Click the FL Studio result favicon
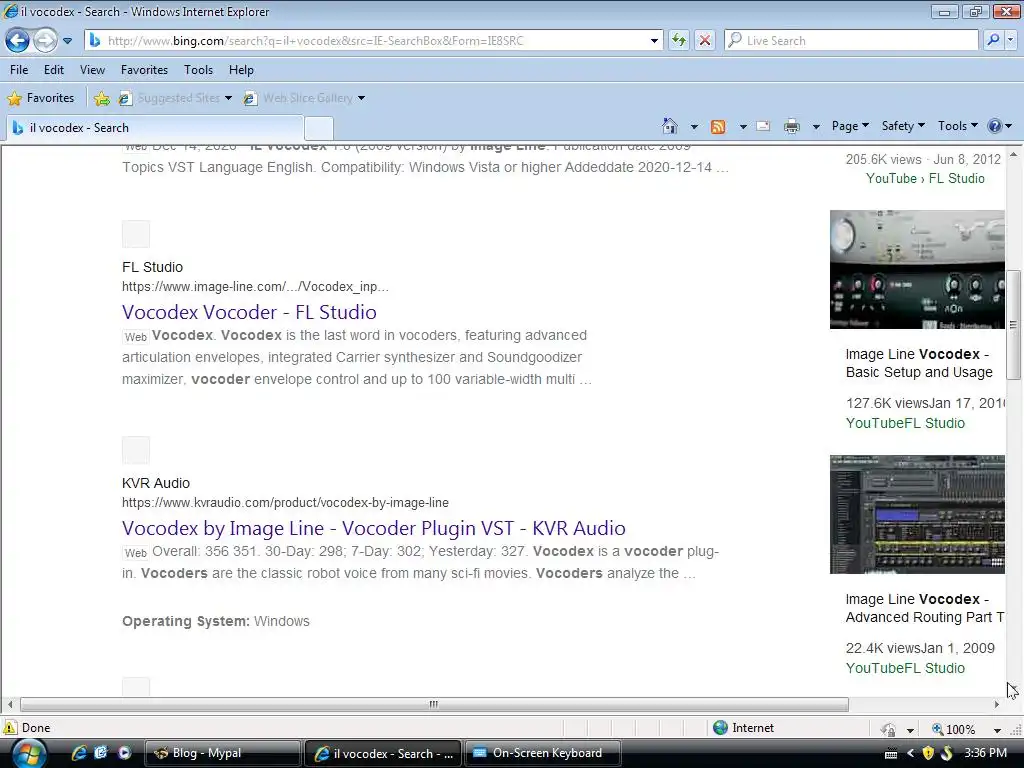The height and width of the screenshot is (768, 1024). click(x=136, y=234)
